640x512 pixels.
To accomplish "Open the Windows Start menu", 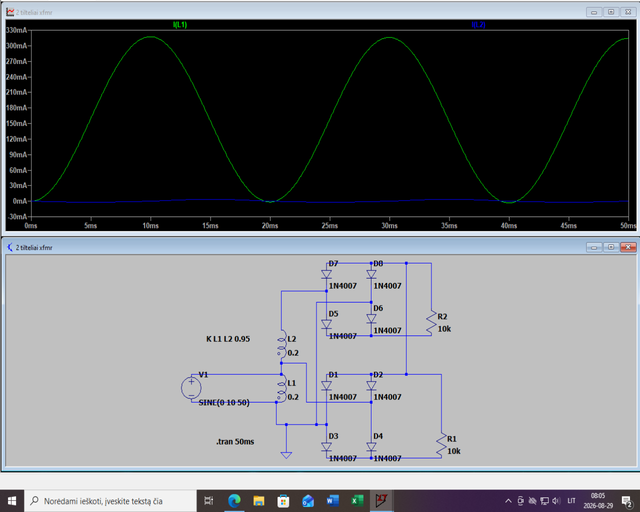I will [x=12, y=501].
